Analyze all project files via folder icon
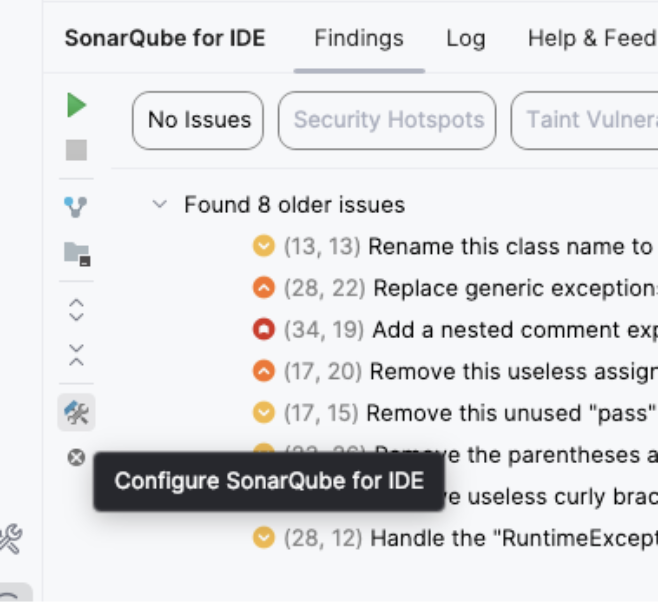Image resolution: width=660 pixels, height=606 pixels. pos(76,253)
